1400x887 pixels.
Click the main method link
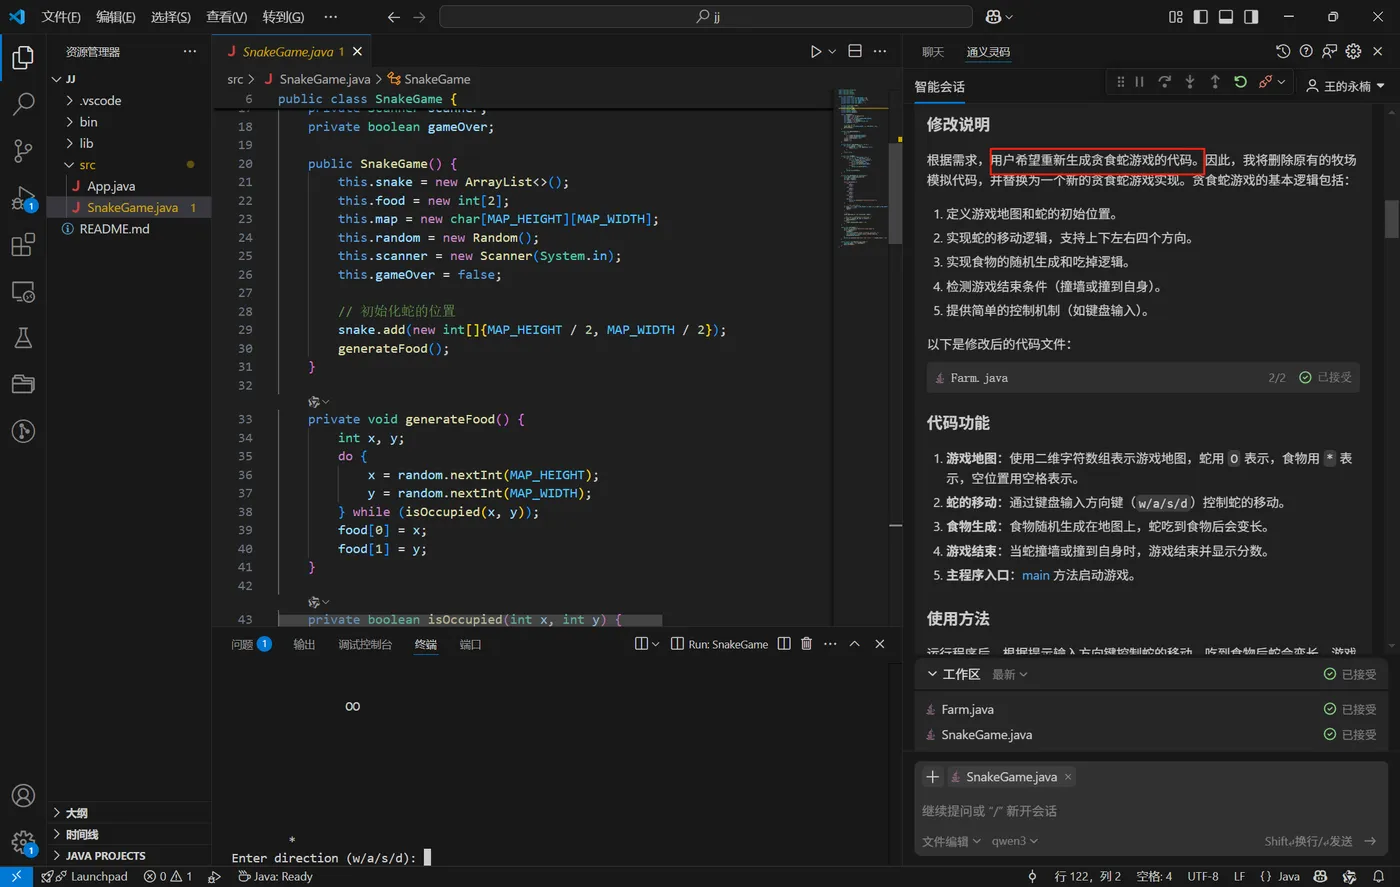(x=1036, y=575)
